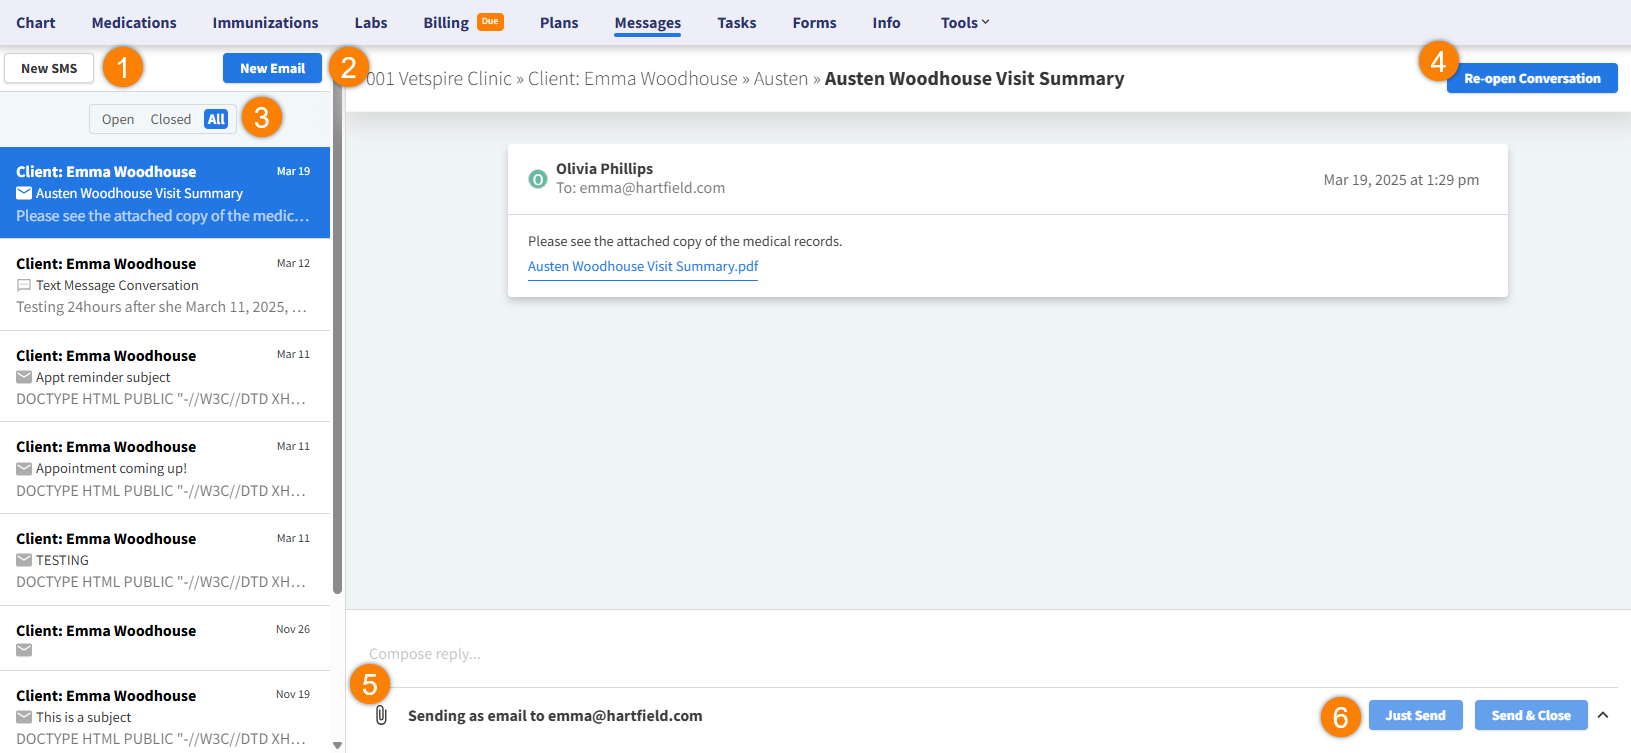The image size is (1631, 753).
Task: Open Austen Woodhouse Visit Summary.pdf attachment
Action: click(643, 266)
